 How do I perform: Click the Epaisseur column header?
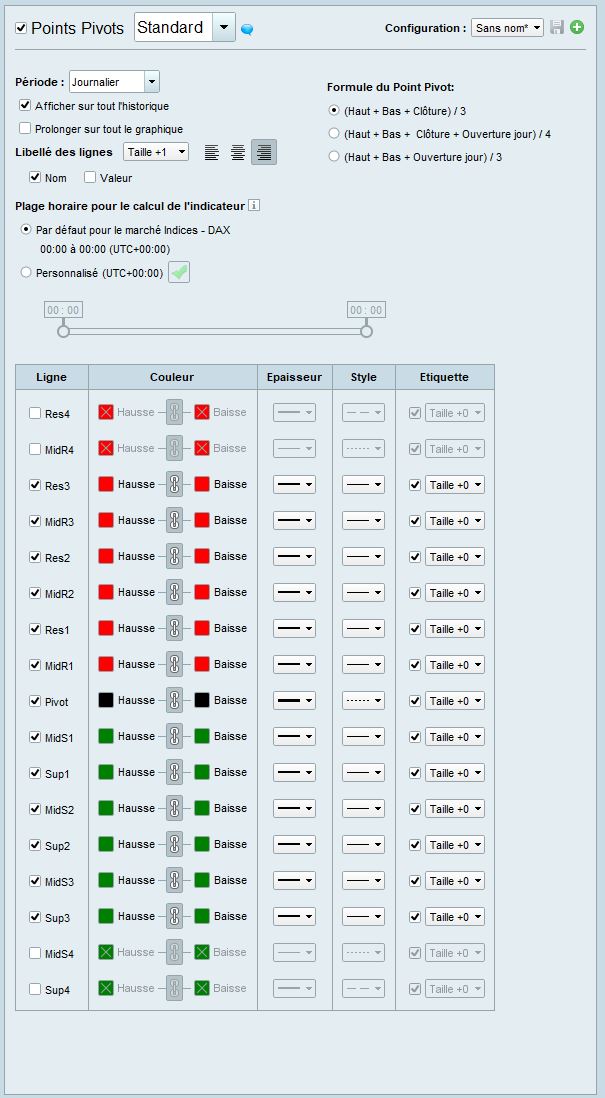click(x=294, y=377)
